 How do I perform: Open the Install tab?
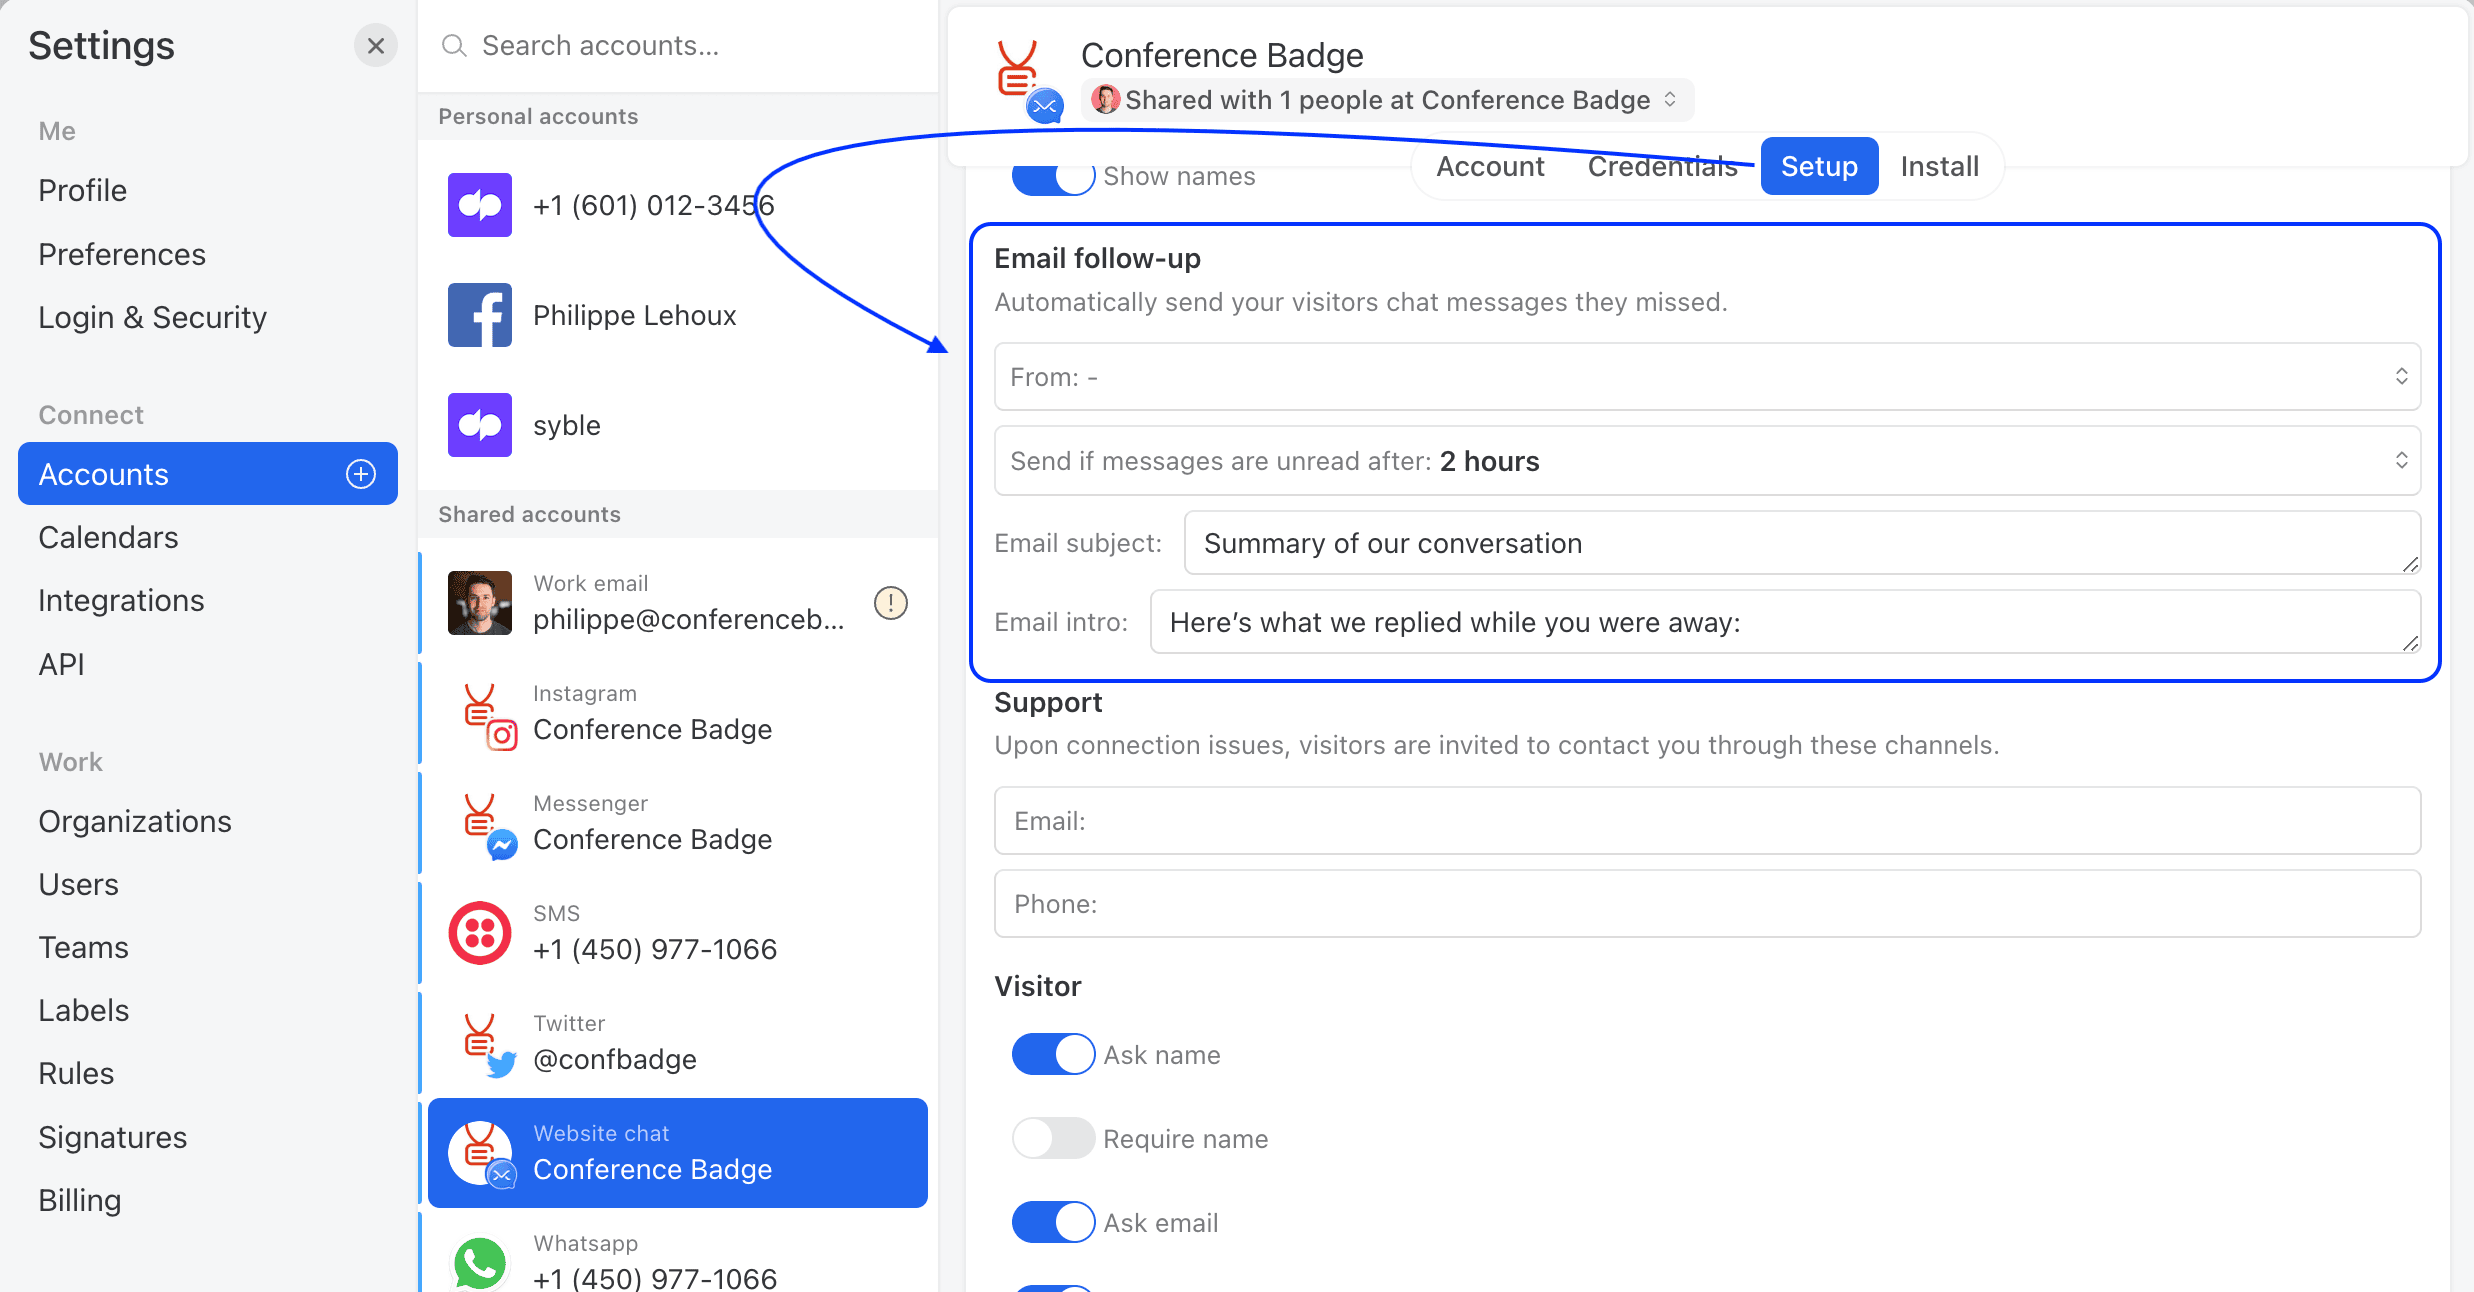click(1938, 166)
